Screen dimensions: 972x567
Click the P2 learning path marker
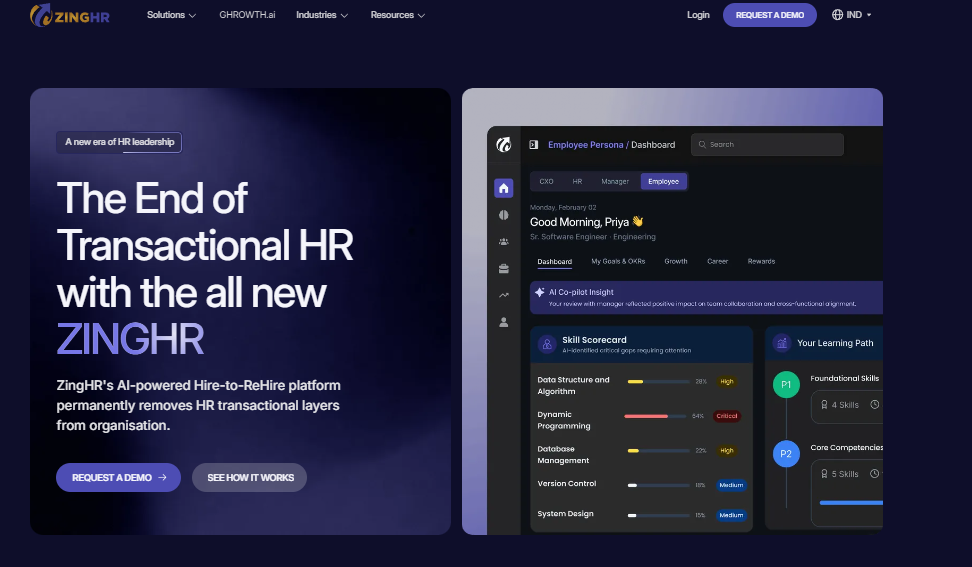coord(786,454)
